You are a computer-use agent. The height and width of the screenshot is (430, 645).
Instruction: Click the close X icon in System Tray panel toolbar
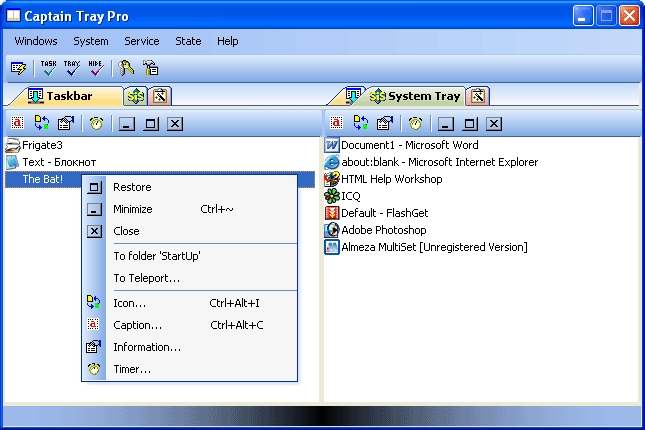click(x=493, y=124)
